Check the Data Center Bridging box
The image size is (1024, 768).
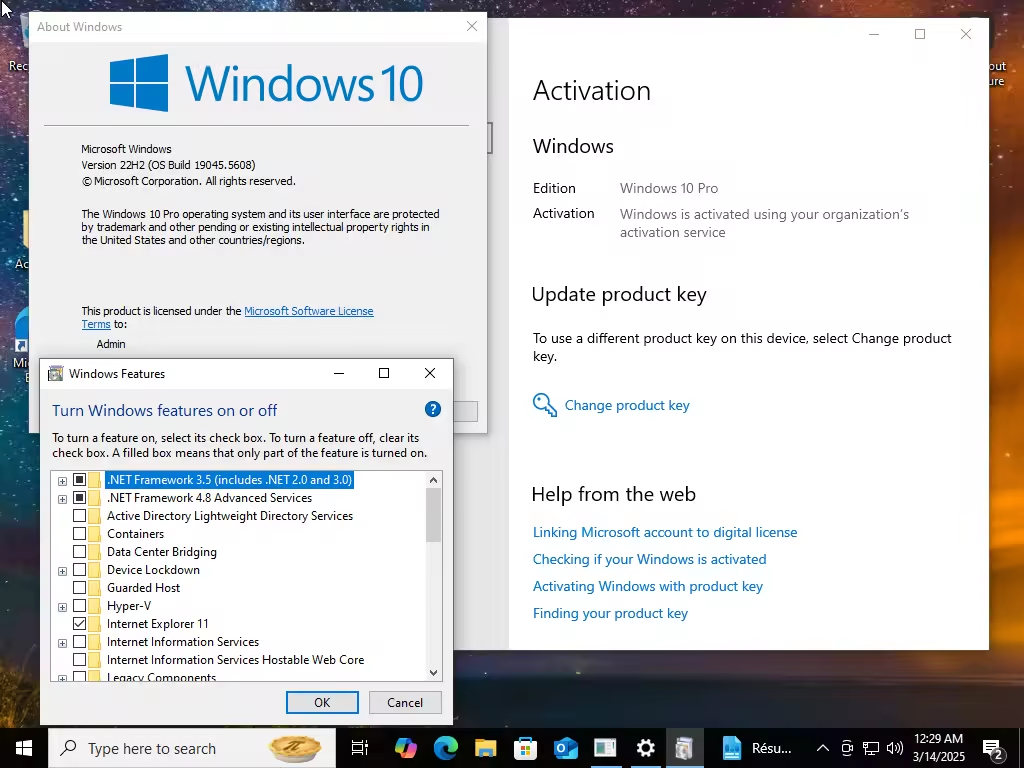[80, 552]
